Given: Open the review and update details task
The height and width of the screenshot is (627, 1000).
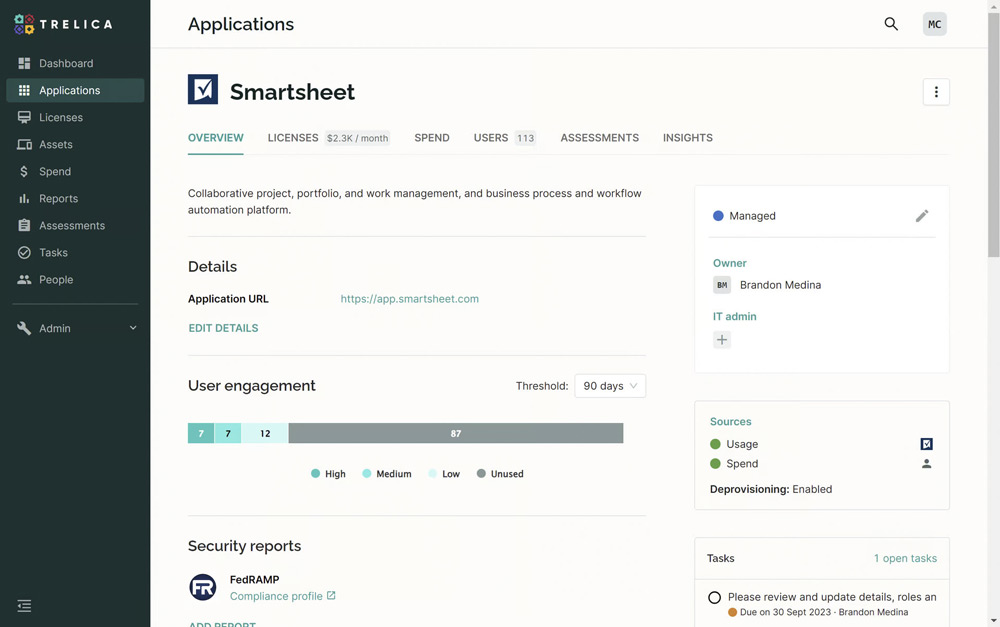Looking at the screenshot, I should [832, 597].
